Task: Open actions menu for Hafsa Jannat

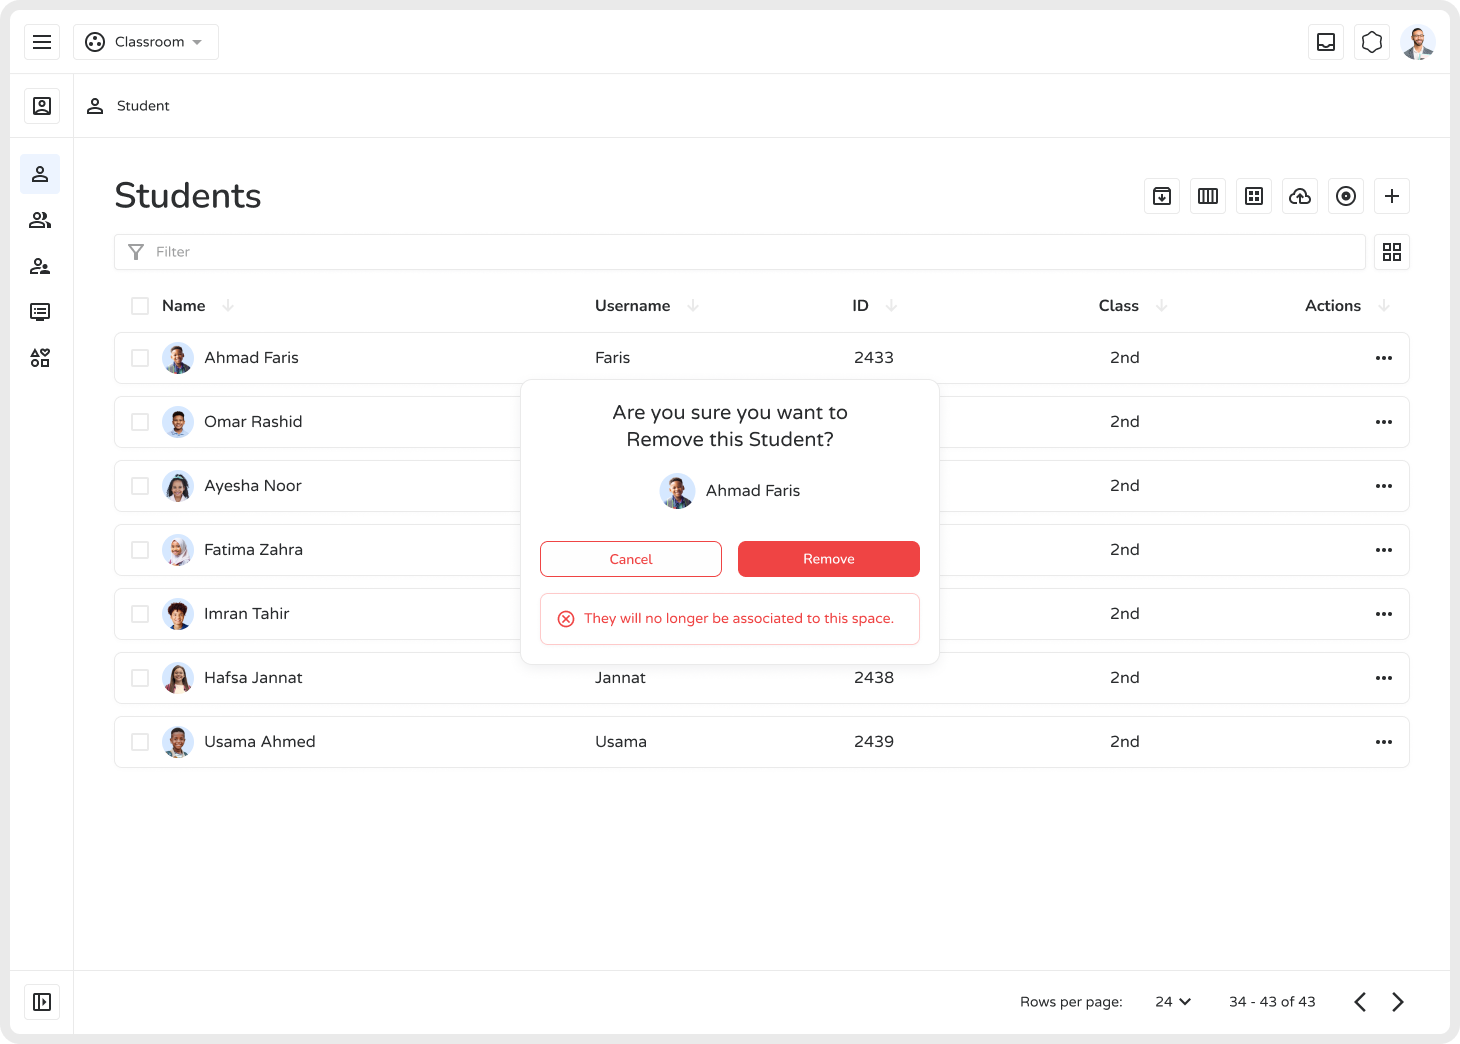Action: pyautogui.click(x=1384, y=678)
